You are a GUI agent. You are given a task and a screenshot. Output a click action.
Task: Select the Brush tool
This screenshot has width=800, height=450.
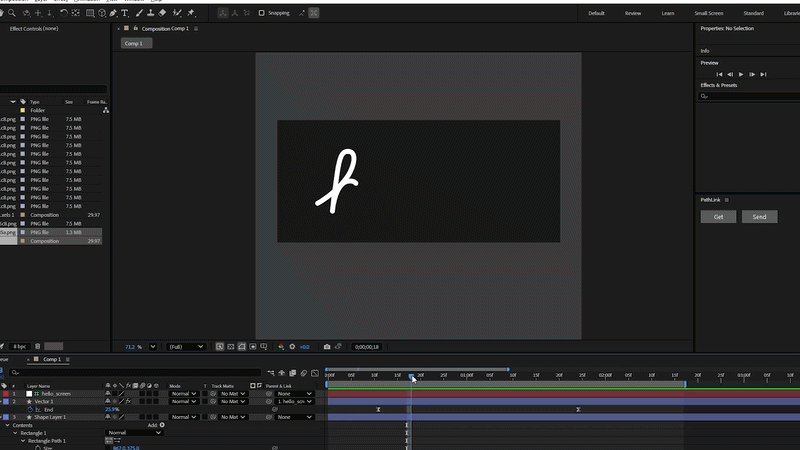point(139,13)
